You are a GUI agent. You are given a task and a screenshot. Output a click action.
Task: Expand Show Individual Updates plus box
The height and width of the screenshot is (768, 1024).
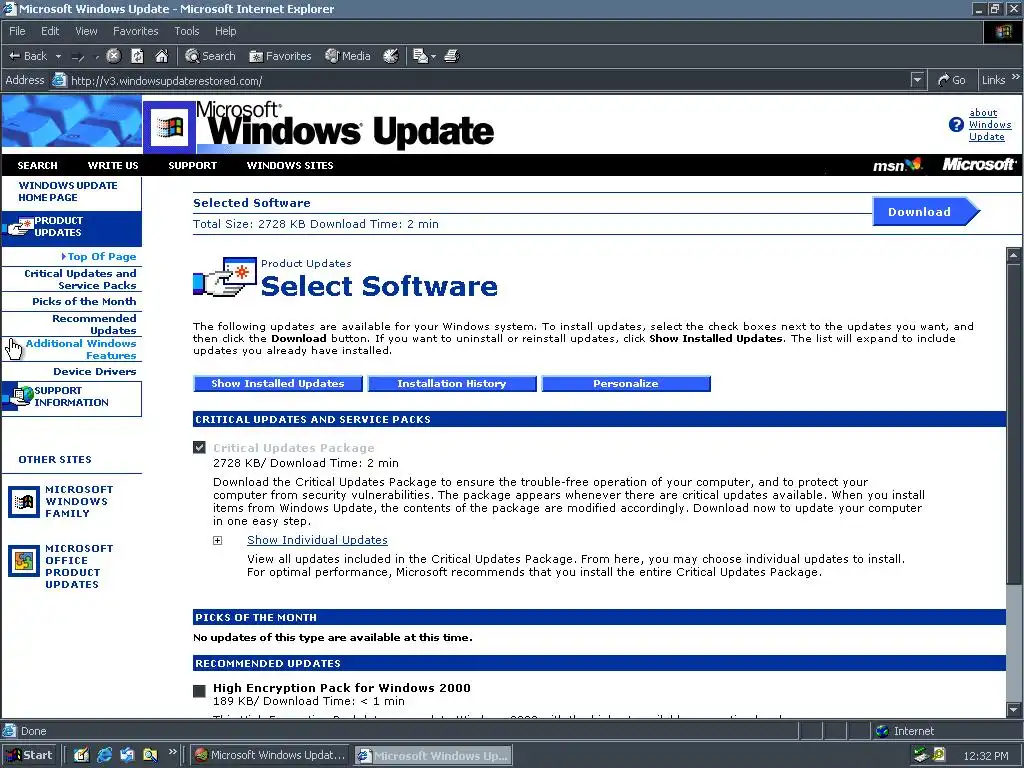[217, 541]
